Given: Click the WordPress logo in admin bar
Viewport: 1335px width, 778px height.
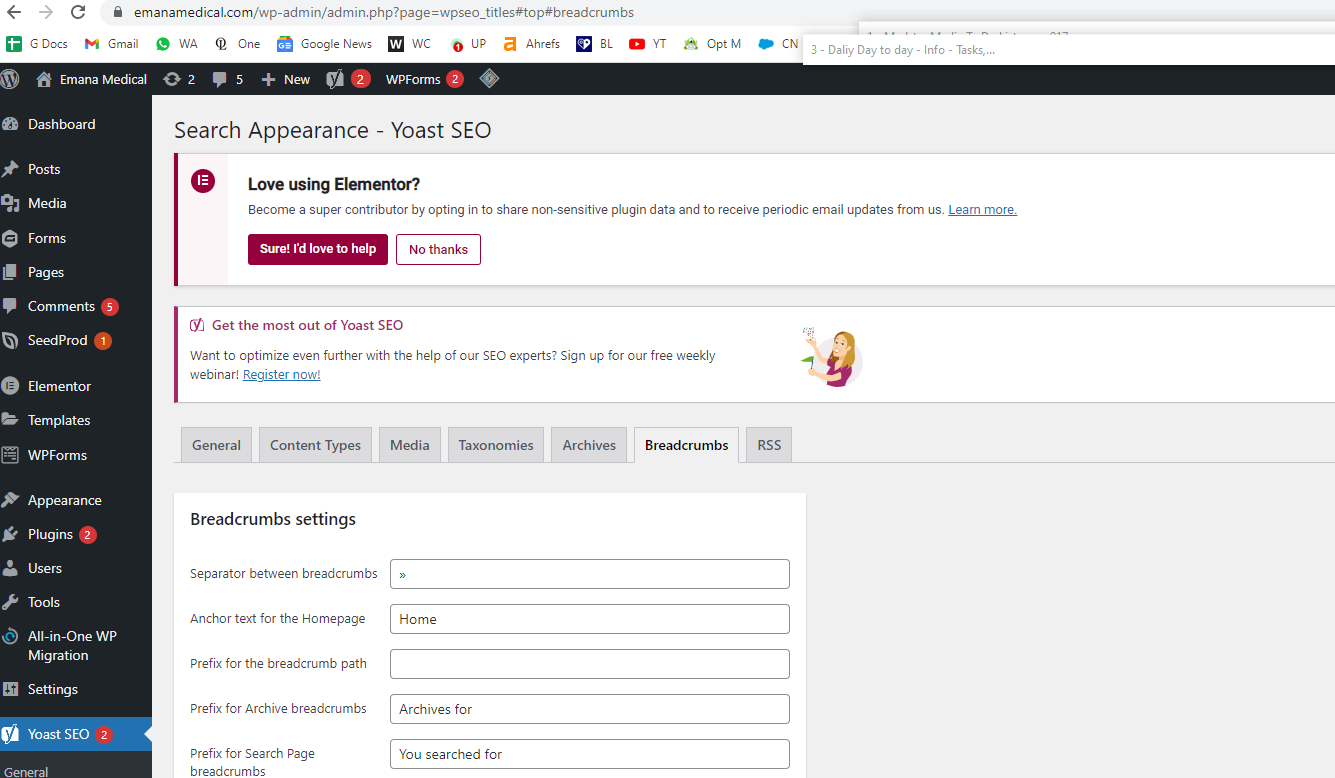Looking at the screenshot, I should [10, 79].
